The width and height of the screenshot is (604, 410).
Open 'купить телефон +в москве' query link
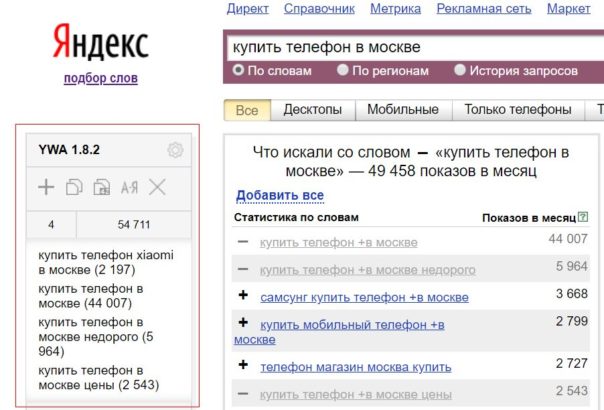[x=339, y=243]
